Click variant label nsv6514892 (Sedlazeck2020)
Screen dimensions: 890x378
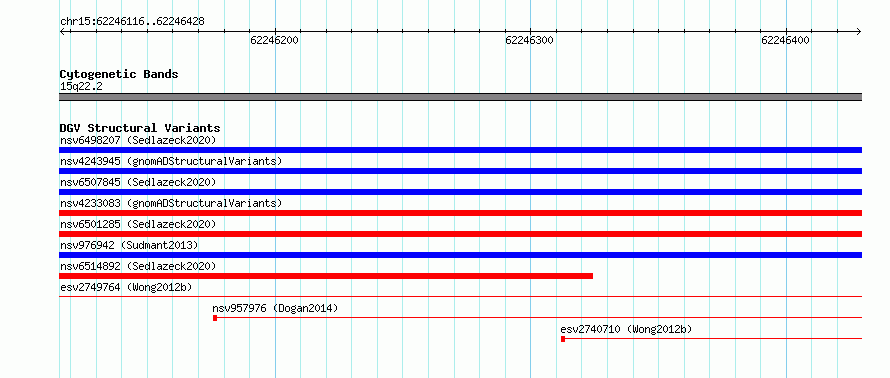click(138, 266)
